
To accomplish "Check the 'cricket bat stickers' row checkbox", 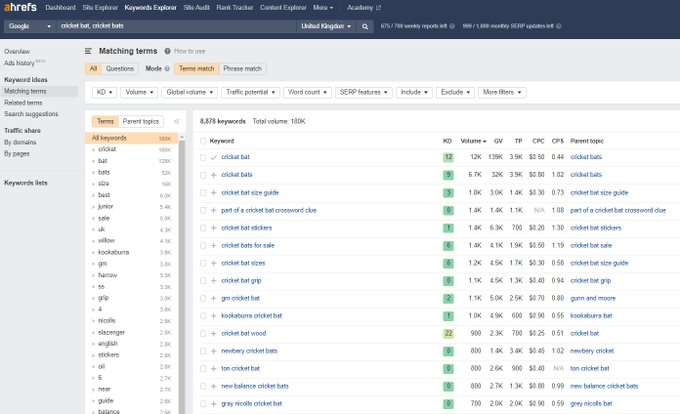I will pyautogui.click(x=203, y=228).
